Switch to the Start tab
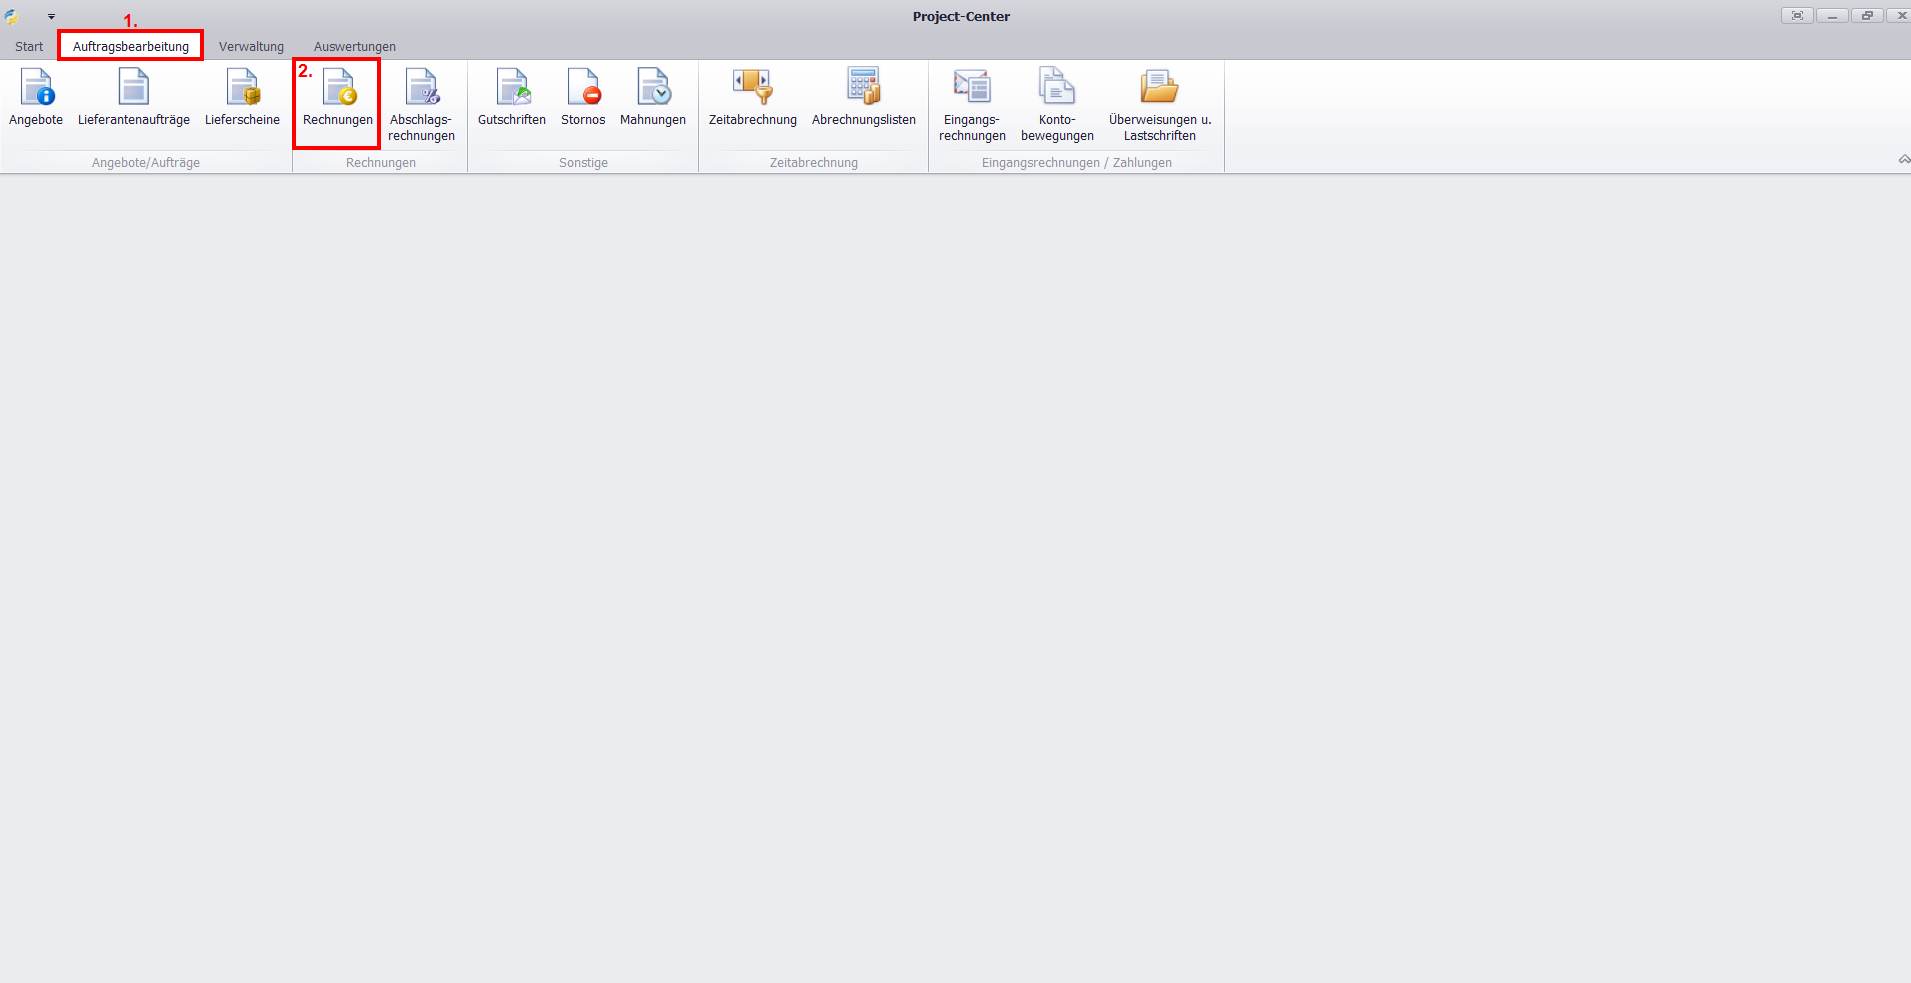This screenshot has width=1911, height=983. (x=29, y=47)
